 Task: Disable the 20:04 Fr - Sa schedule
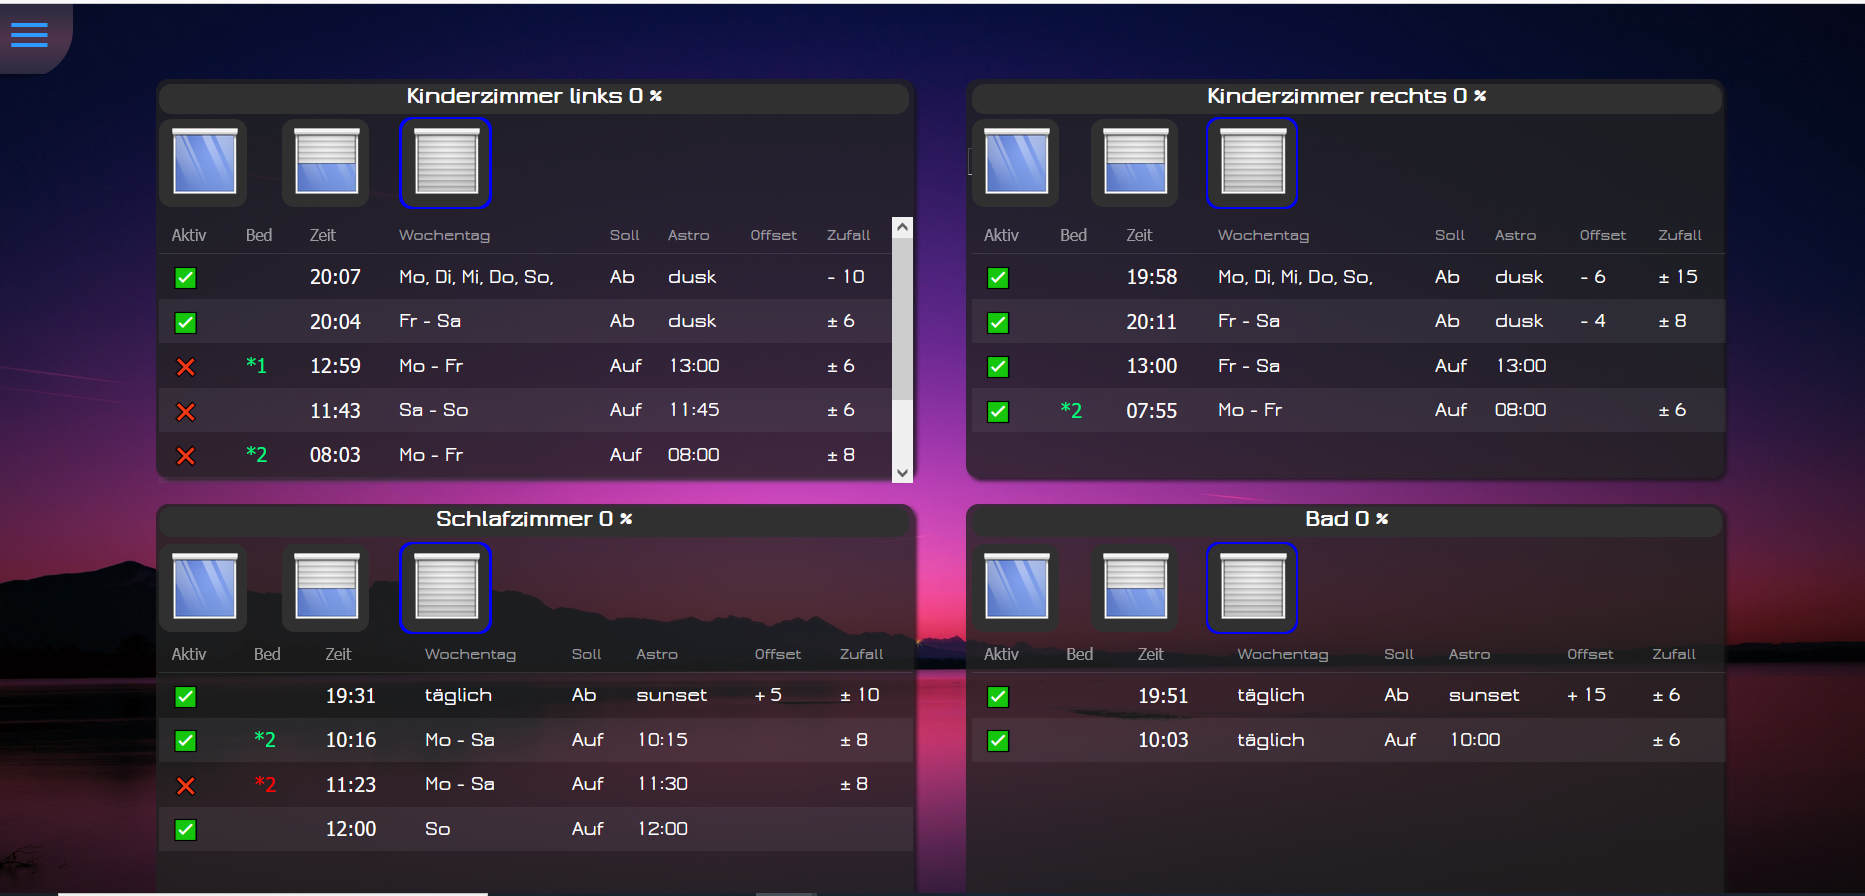click(x=186, y=322)
